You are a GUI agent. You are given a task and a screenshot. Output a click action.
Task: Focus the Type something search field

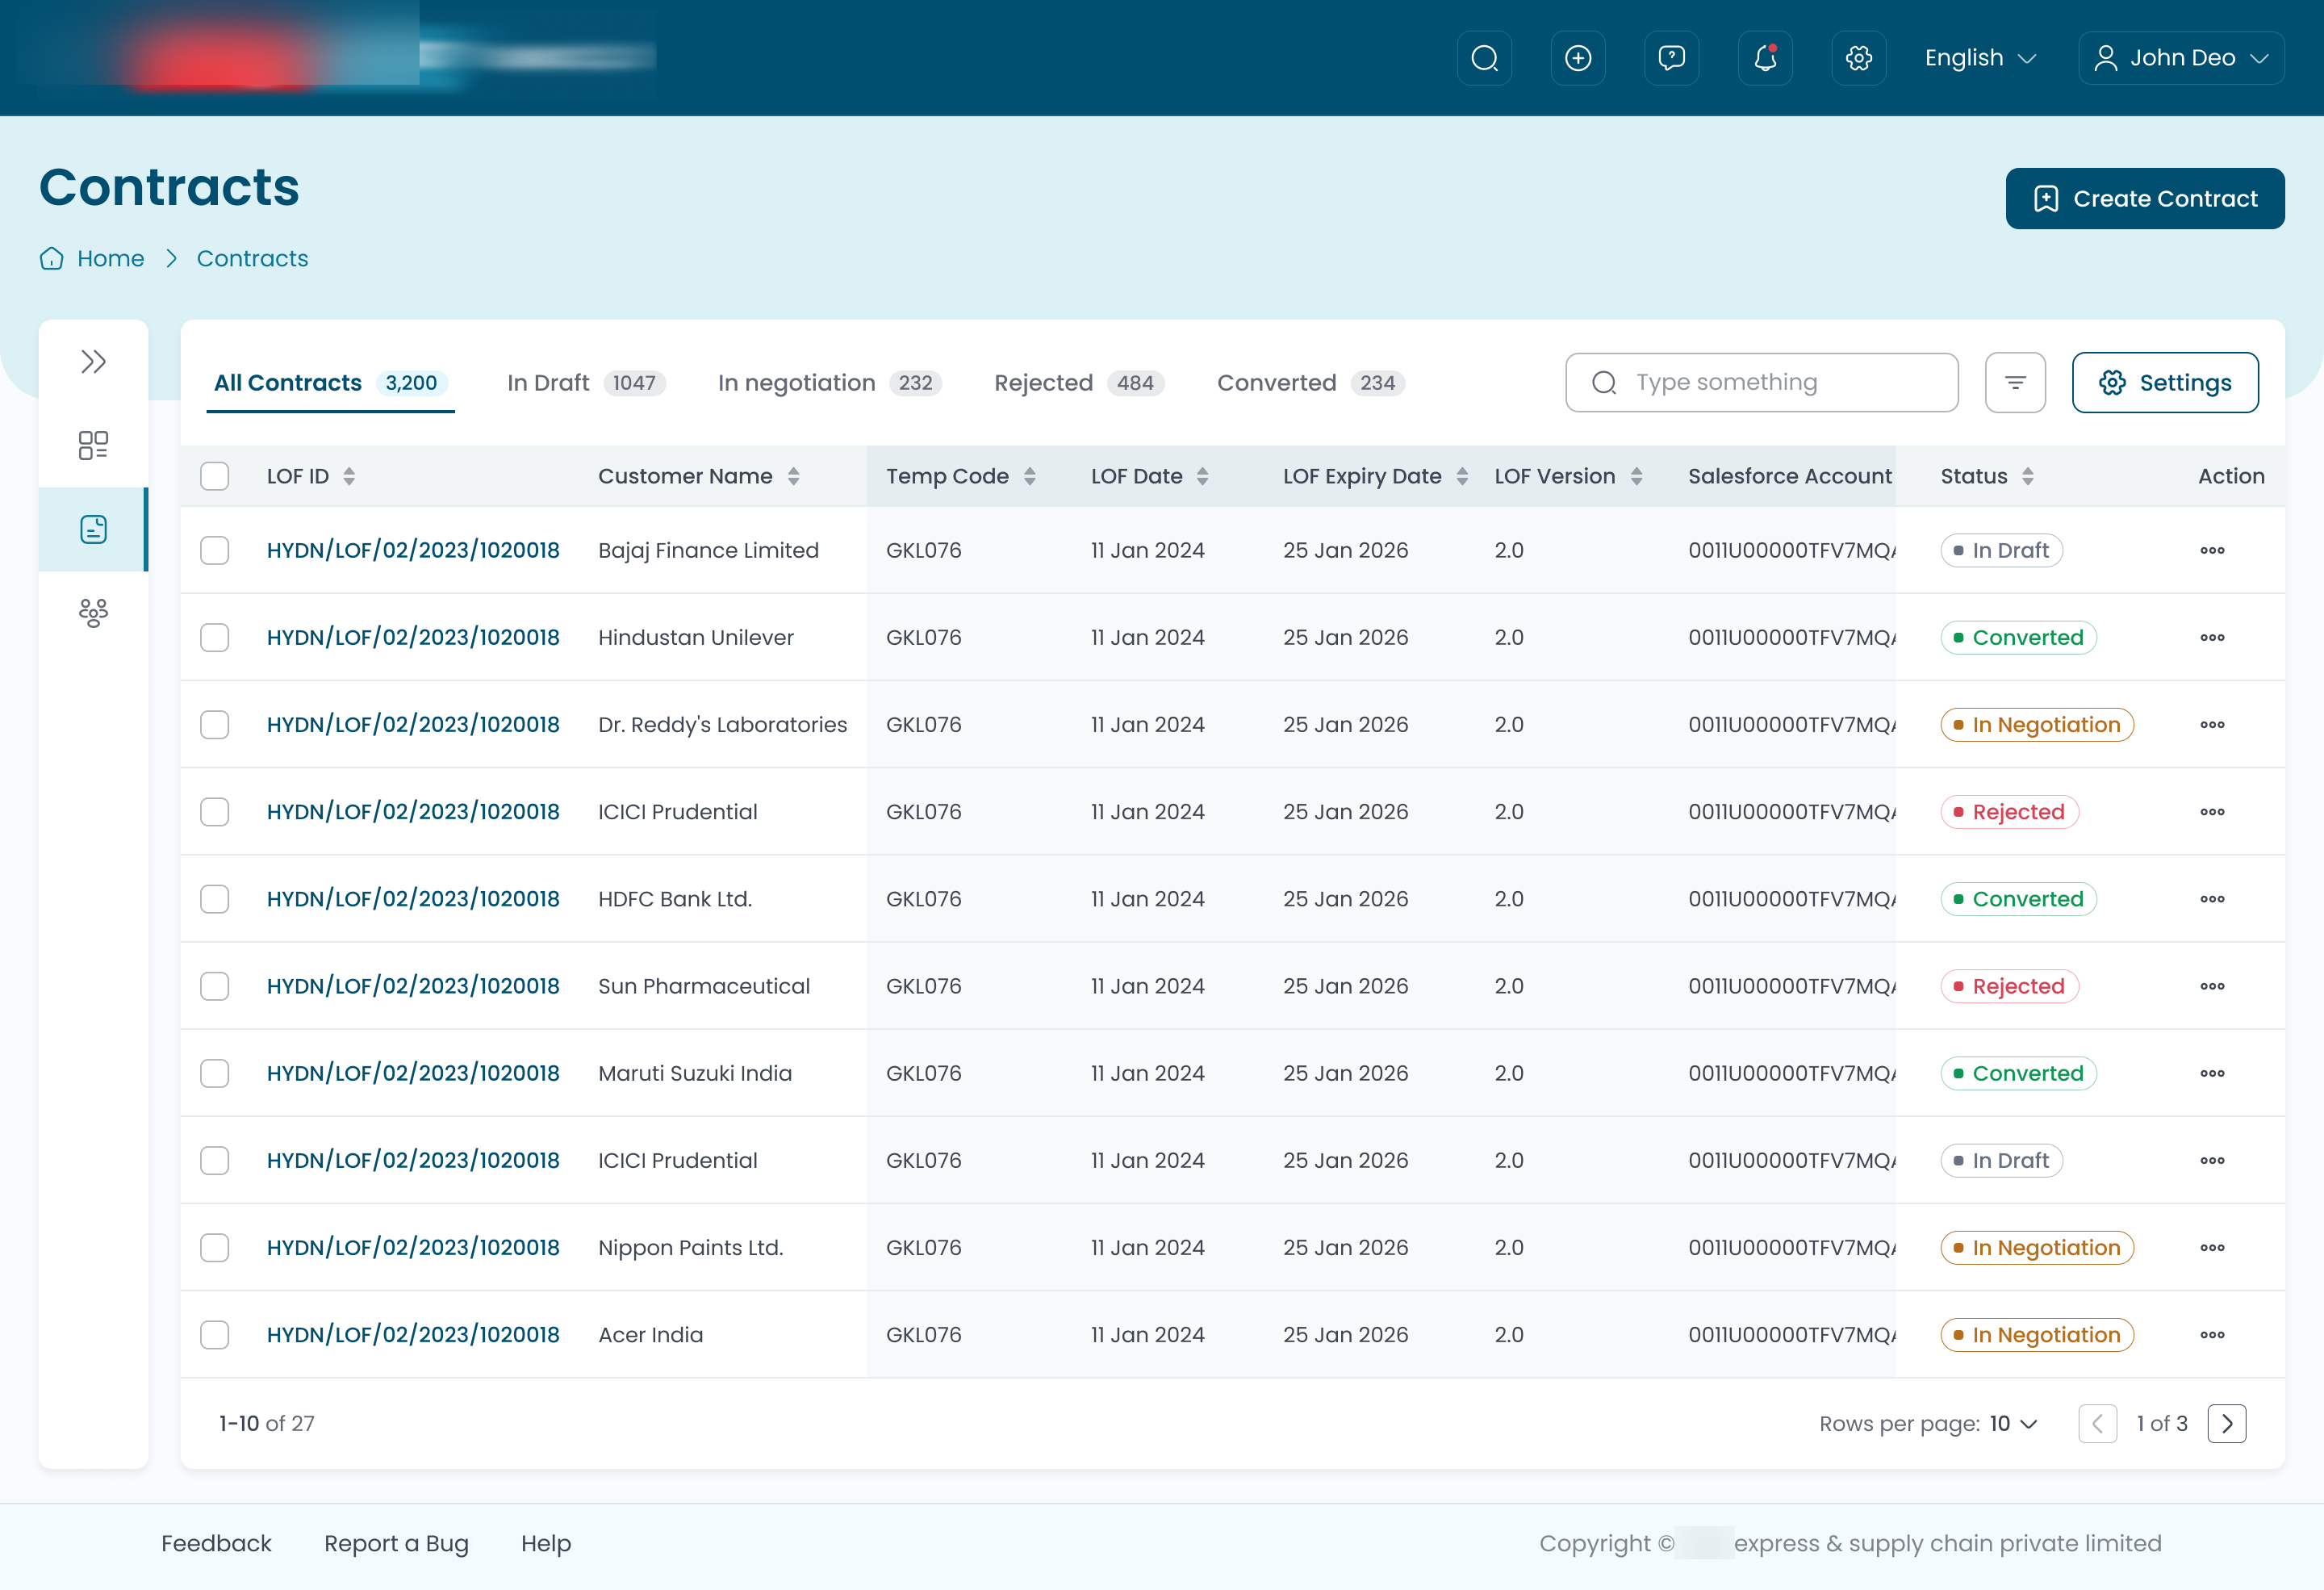coord(1761,382)
